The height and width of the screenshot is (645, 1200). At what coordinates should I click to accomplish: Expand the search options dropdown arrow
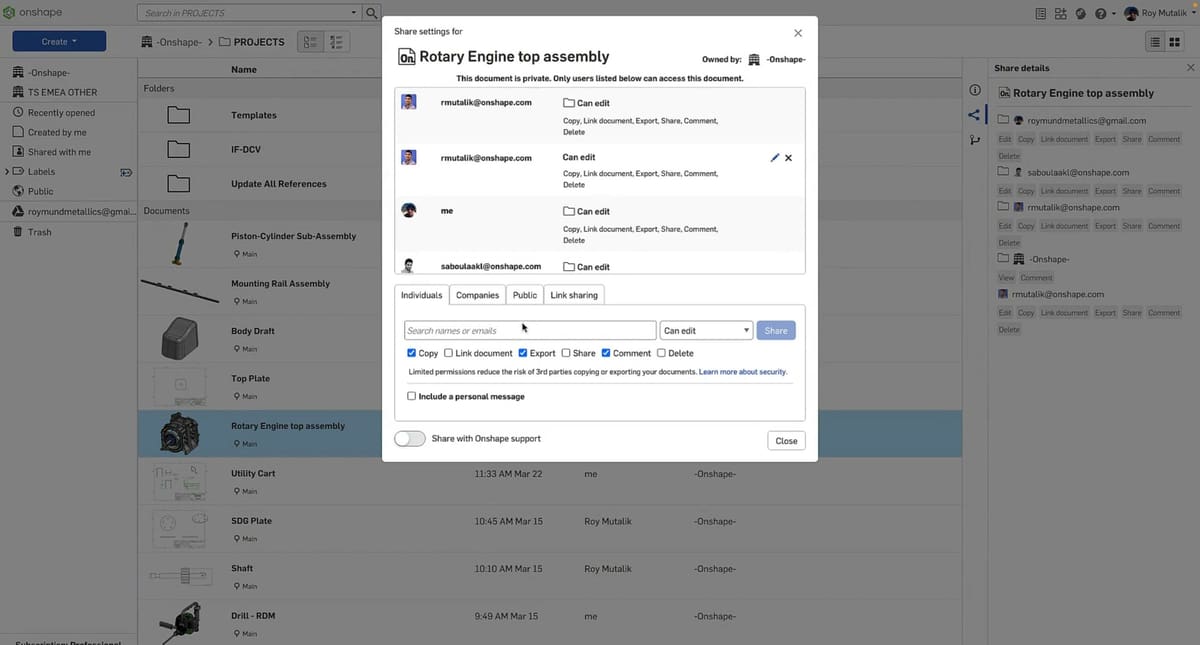354,13
